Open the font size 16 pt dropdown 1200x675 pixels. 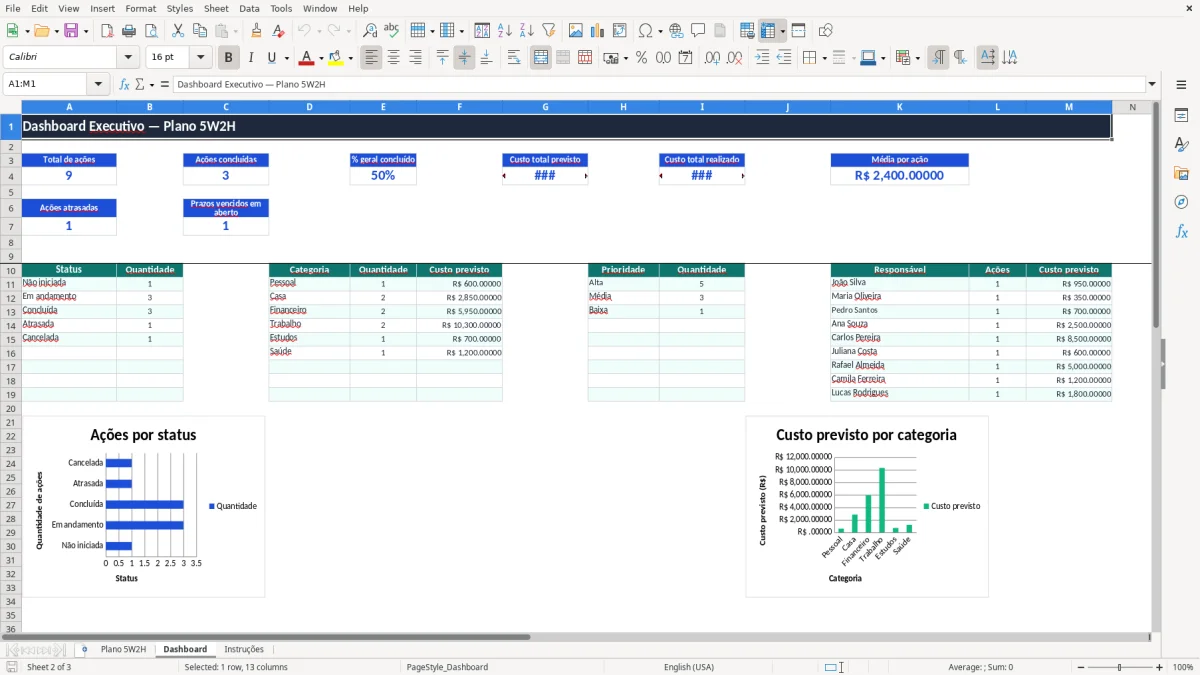(x=201, y=58)
